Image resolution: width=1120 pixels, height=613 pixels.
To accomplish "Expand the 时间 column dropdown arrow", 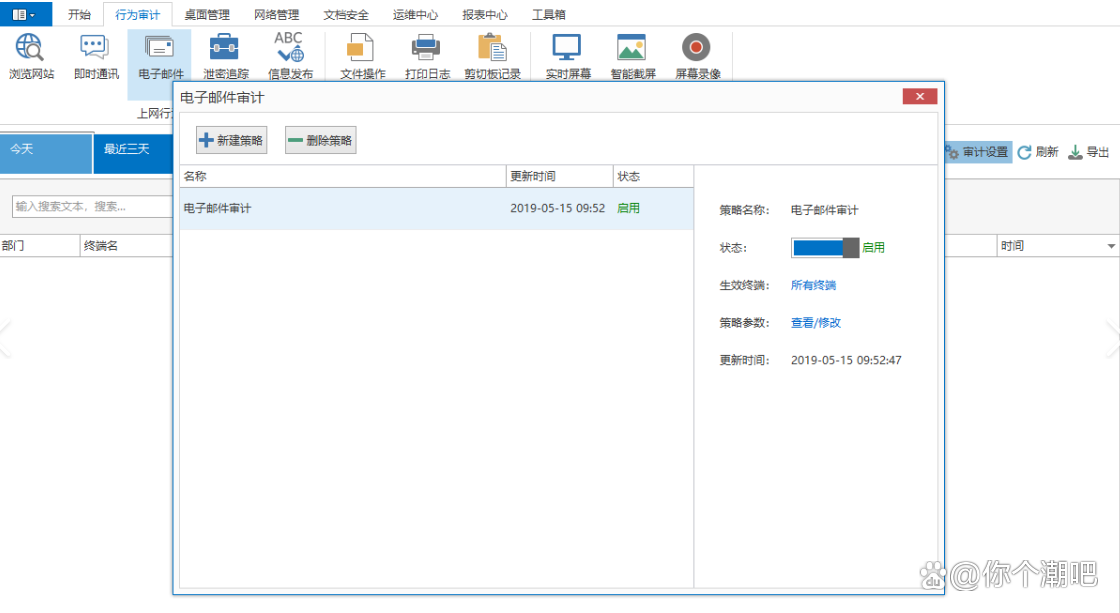I will pos(1110,246).
